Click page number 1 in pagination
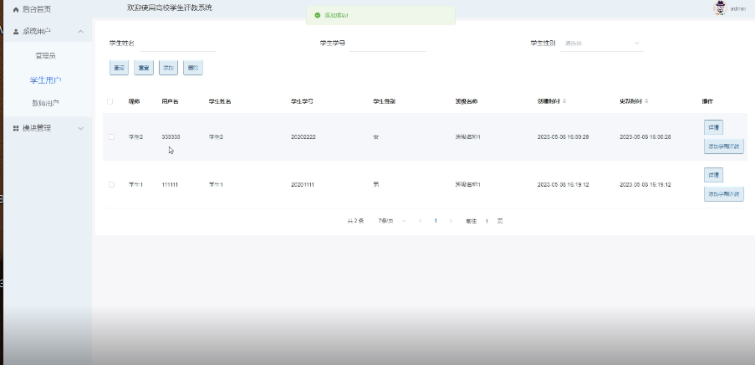756x365 pixels. pyautogui.click(x=436, y=221)
